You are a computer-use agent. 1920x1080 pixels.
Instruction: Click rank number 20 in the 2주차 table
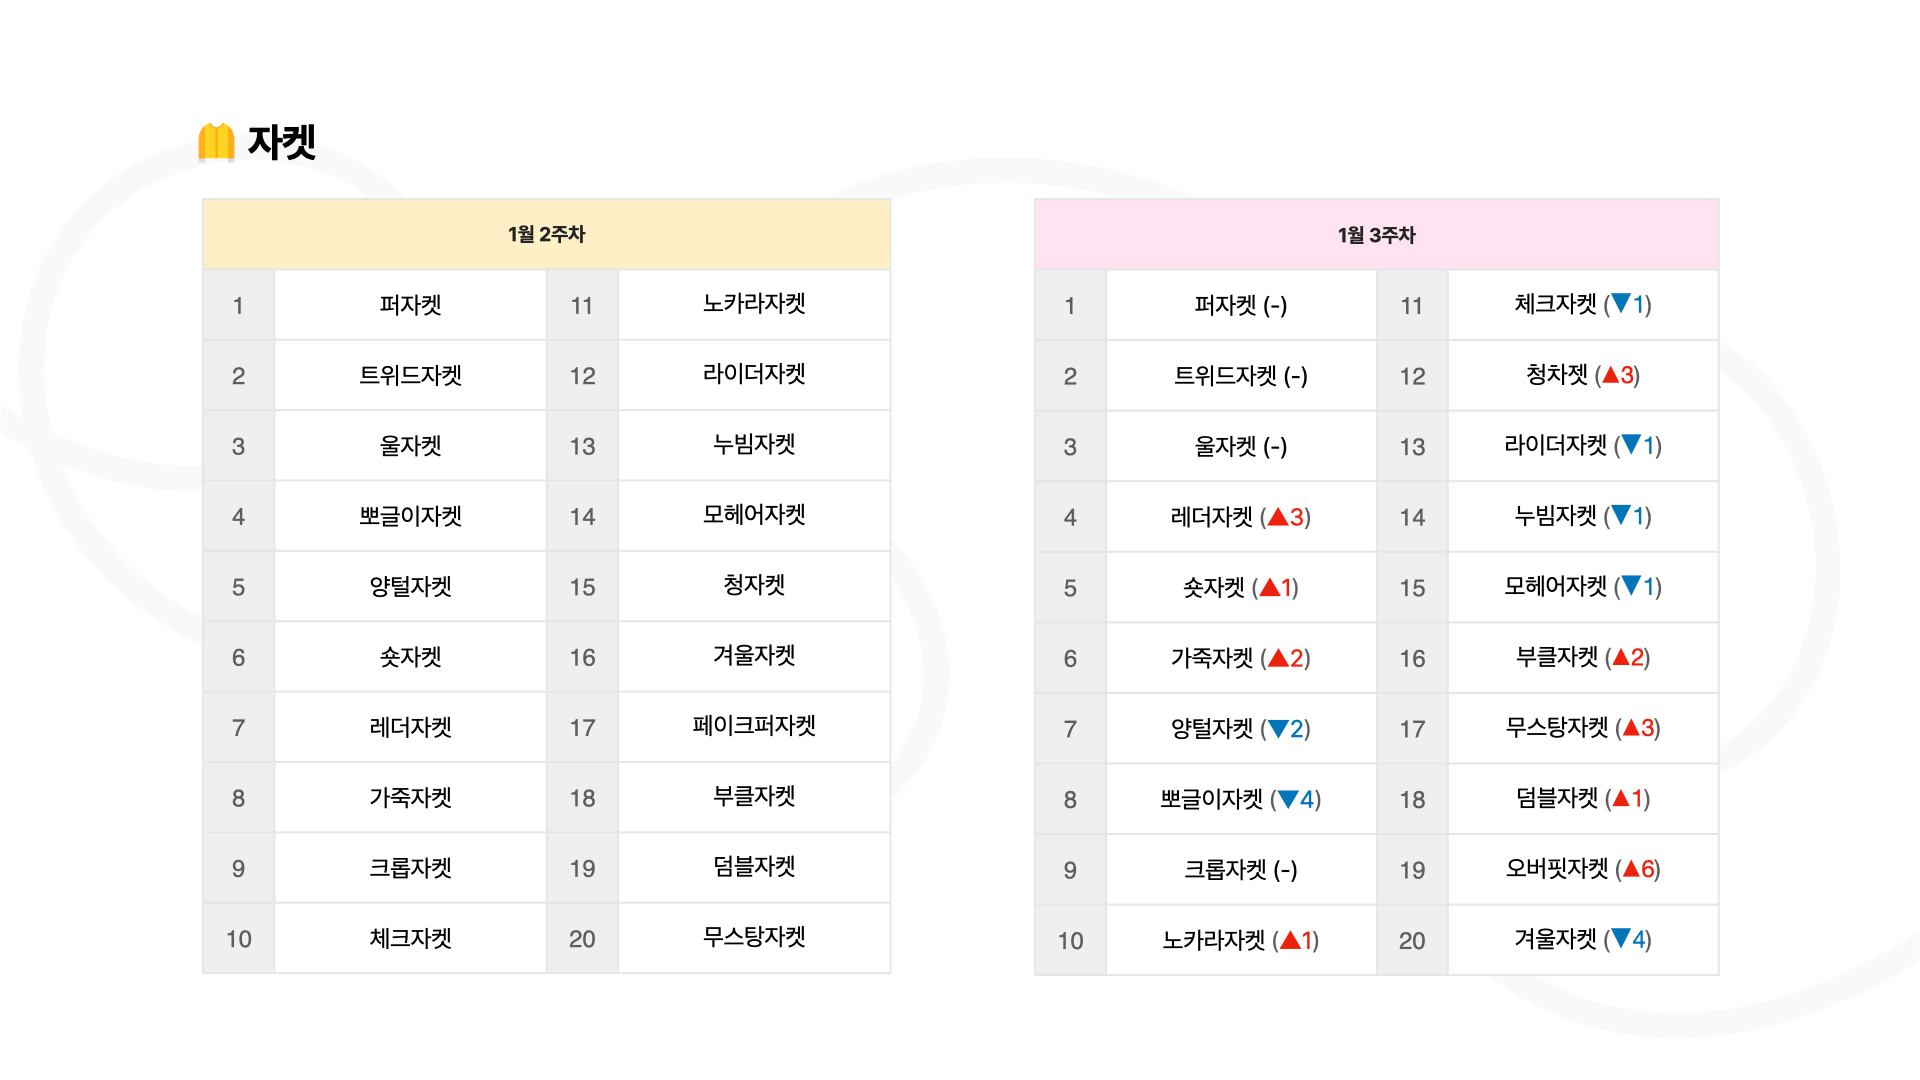[x=582, y=939]
